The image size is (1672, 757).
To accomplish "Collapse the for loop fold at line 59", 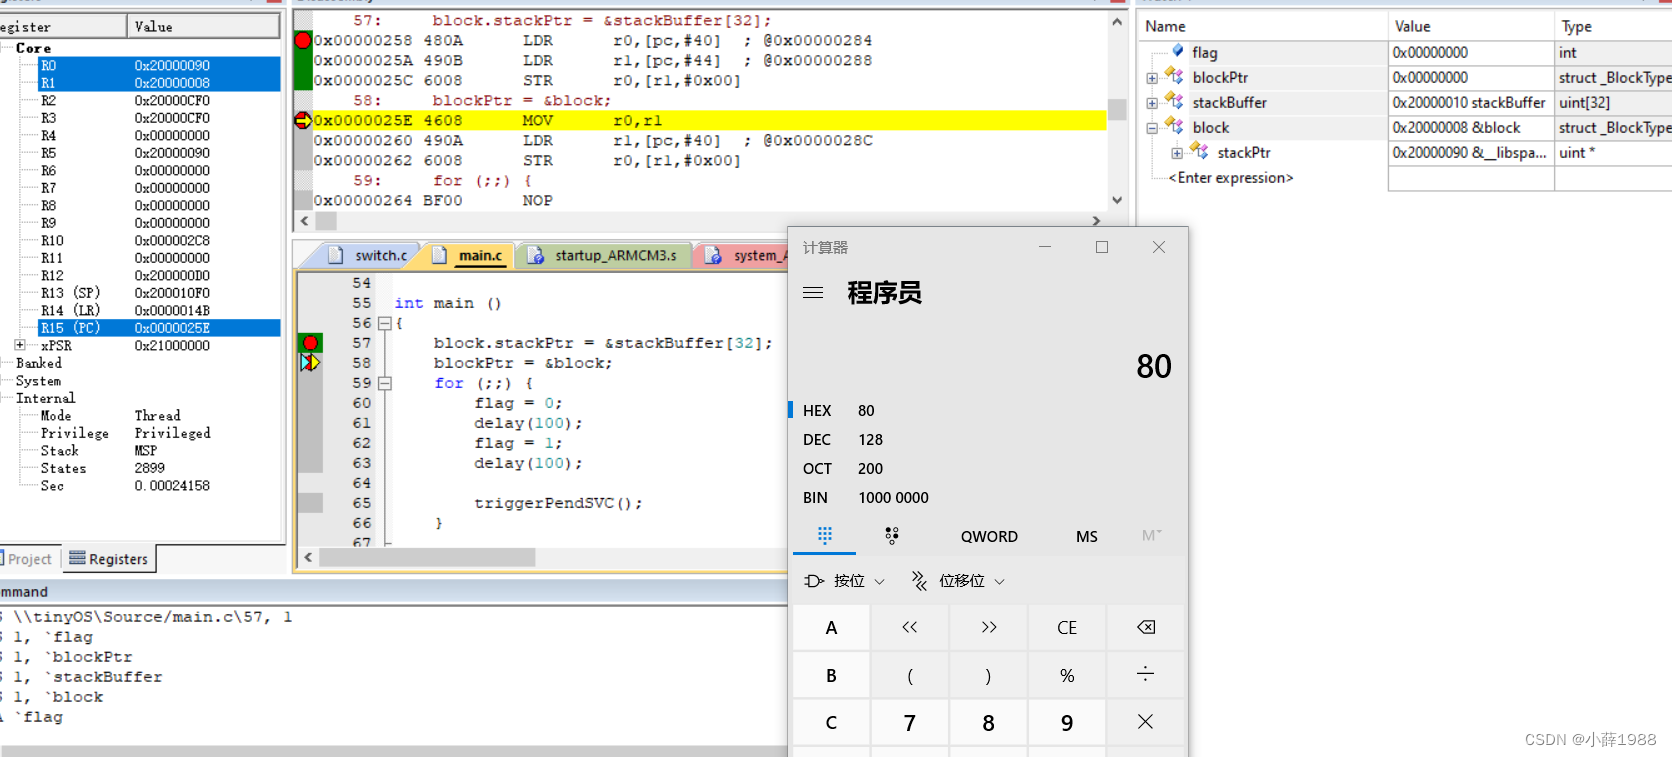I will pyautogui.click(x=384, y=383).
